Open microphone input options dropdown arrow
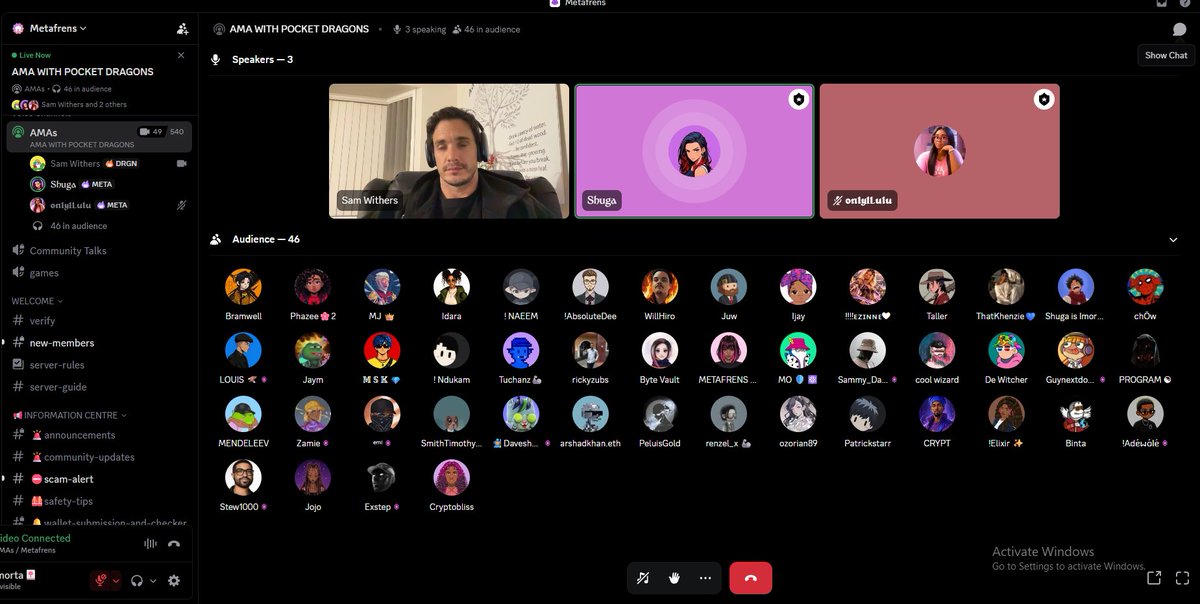1200x604 pixels. [x=116, y=581]
